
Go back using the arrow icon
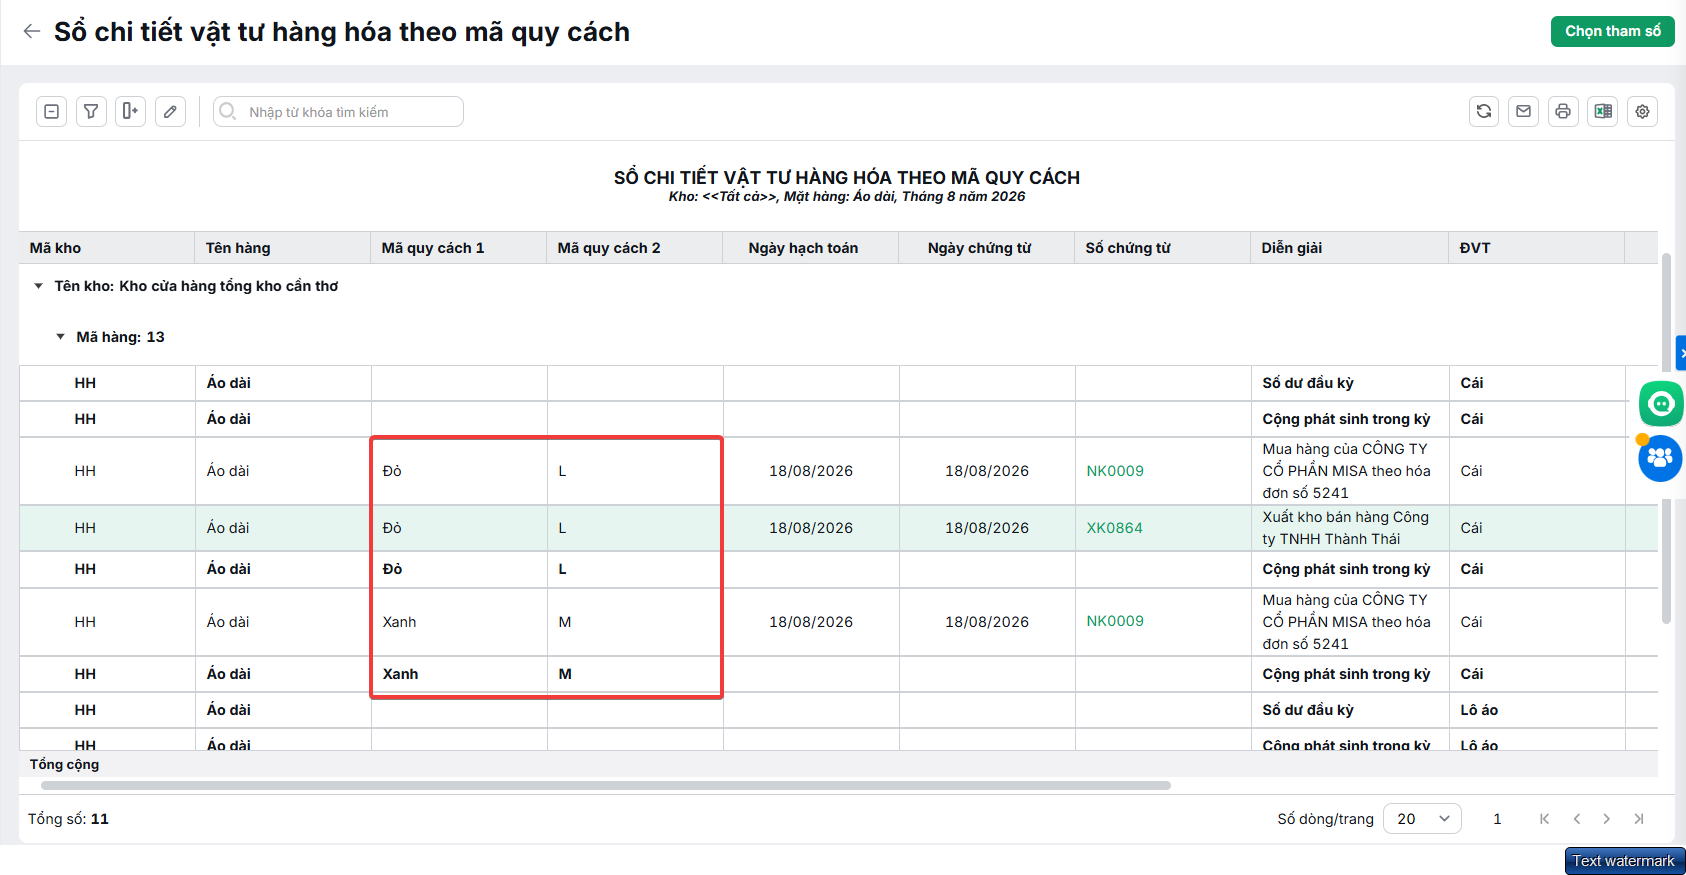tap(32, 31)
